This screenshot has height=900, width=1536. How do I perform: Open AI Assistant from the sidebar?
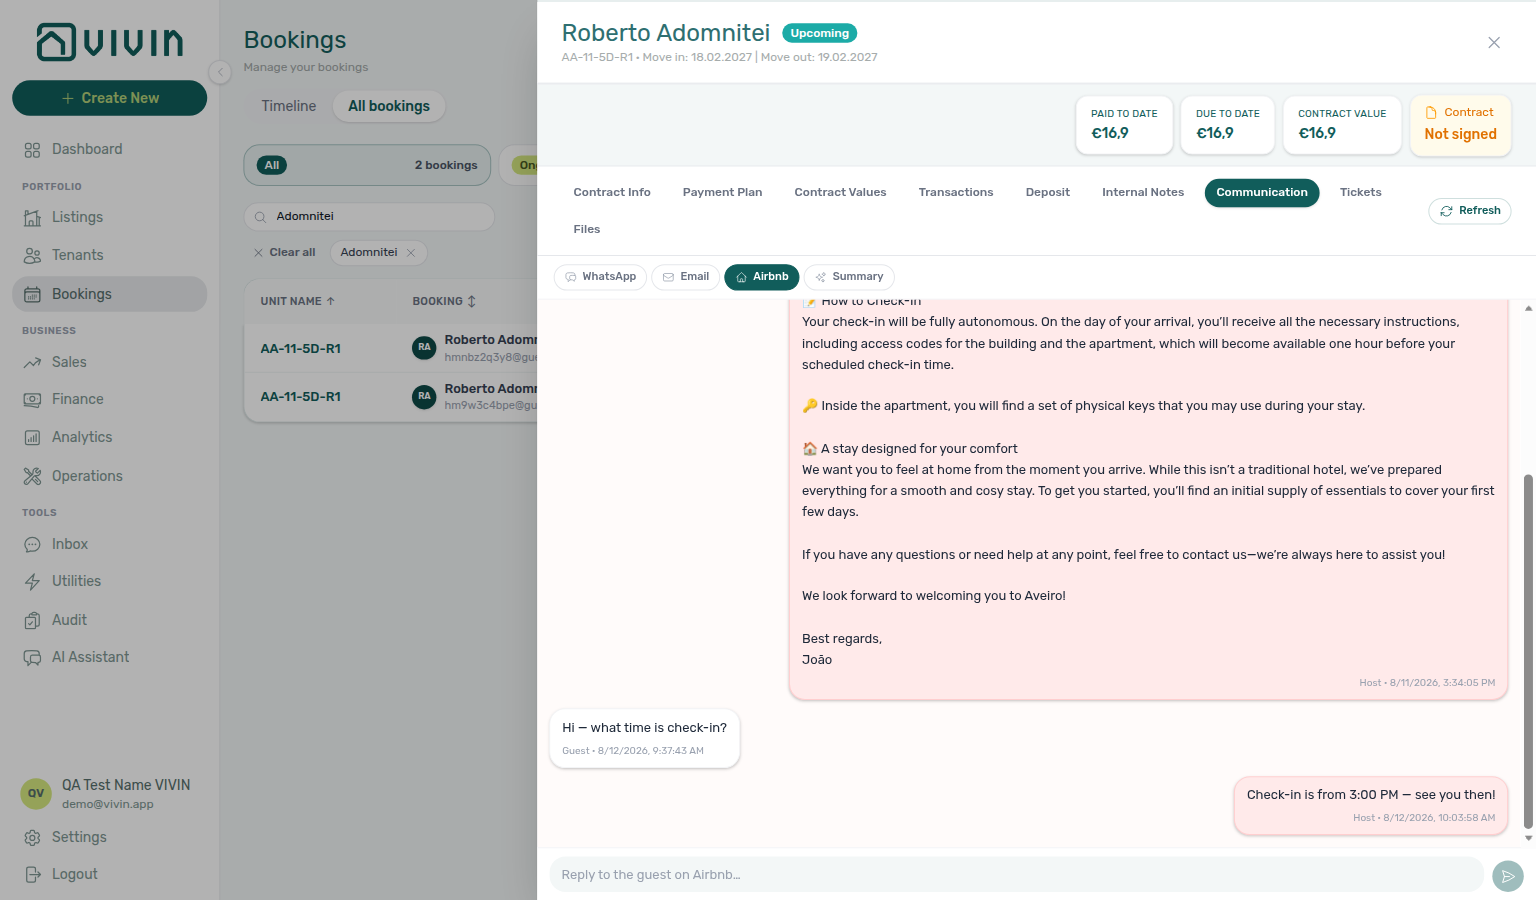tap(110, 657)
